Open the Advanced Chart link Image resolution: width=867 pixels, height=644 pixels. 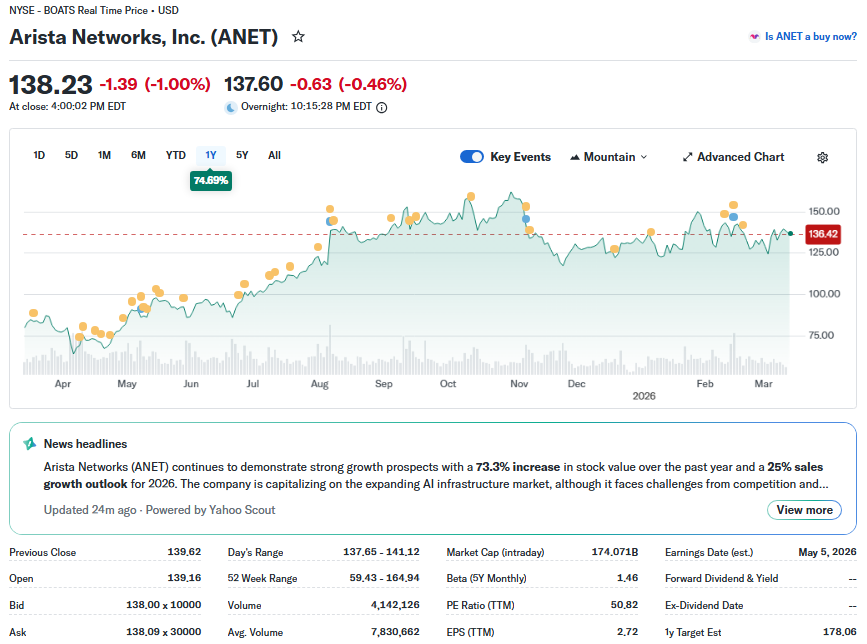coord(733,157)
